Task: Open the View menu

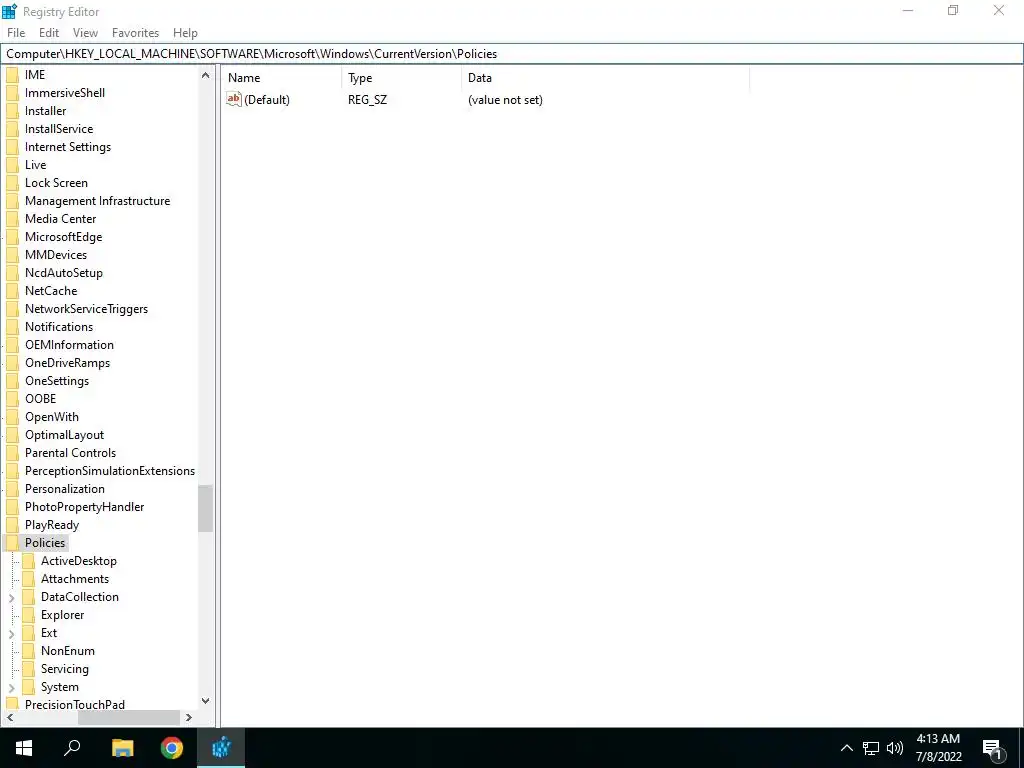Action: pyautogui.click(x=85, y=33)
